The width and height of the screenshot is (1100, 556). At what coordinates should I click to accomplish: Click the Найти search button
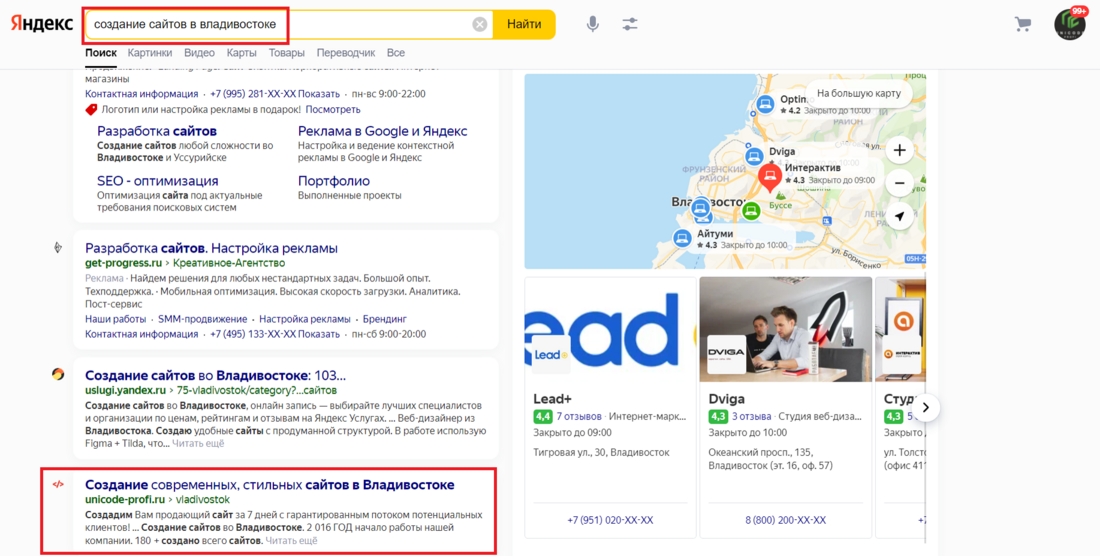click(524, 25)
